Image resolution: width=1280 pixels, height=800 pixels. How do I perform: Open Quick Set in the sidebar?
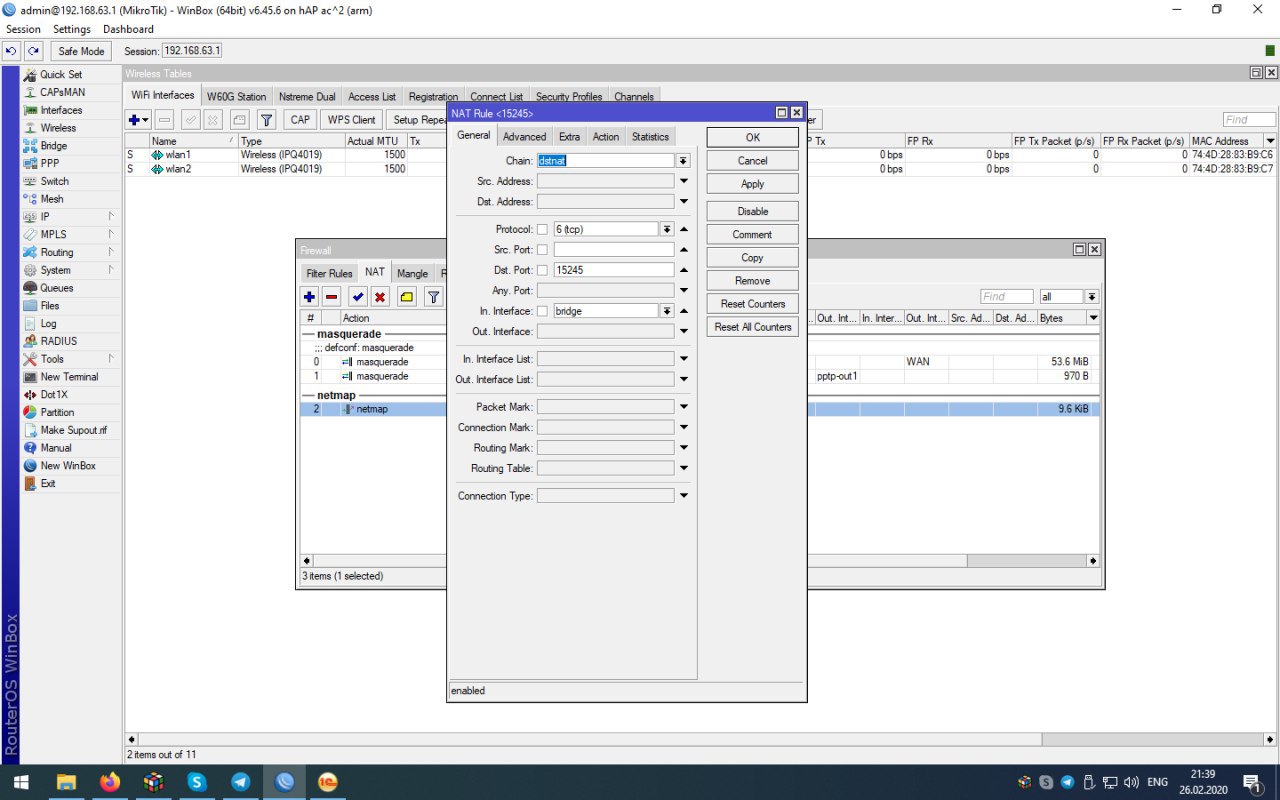[61, 75]
